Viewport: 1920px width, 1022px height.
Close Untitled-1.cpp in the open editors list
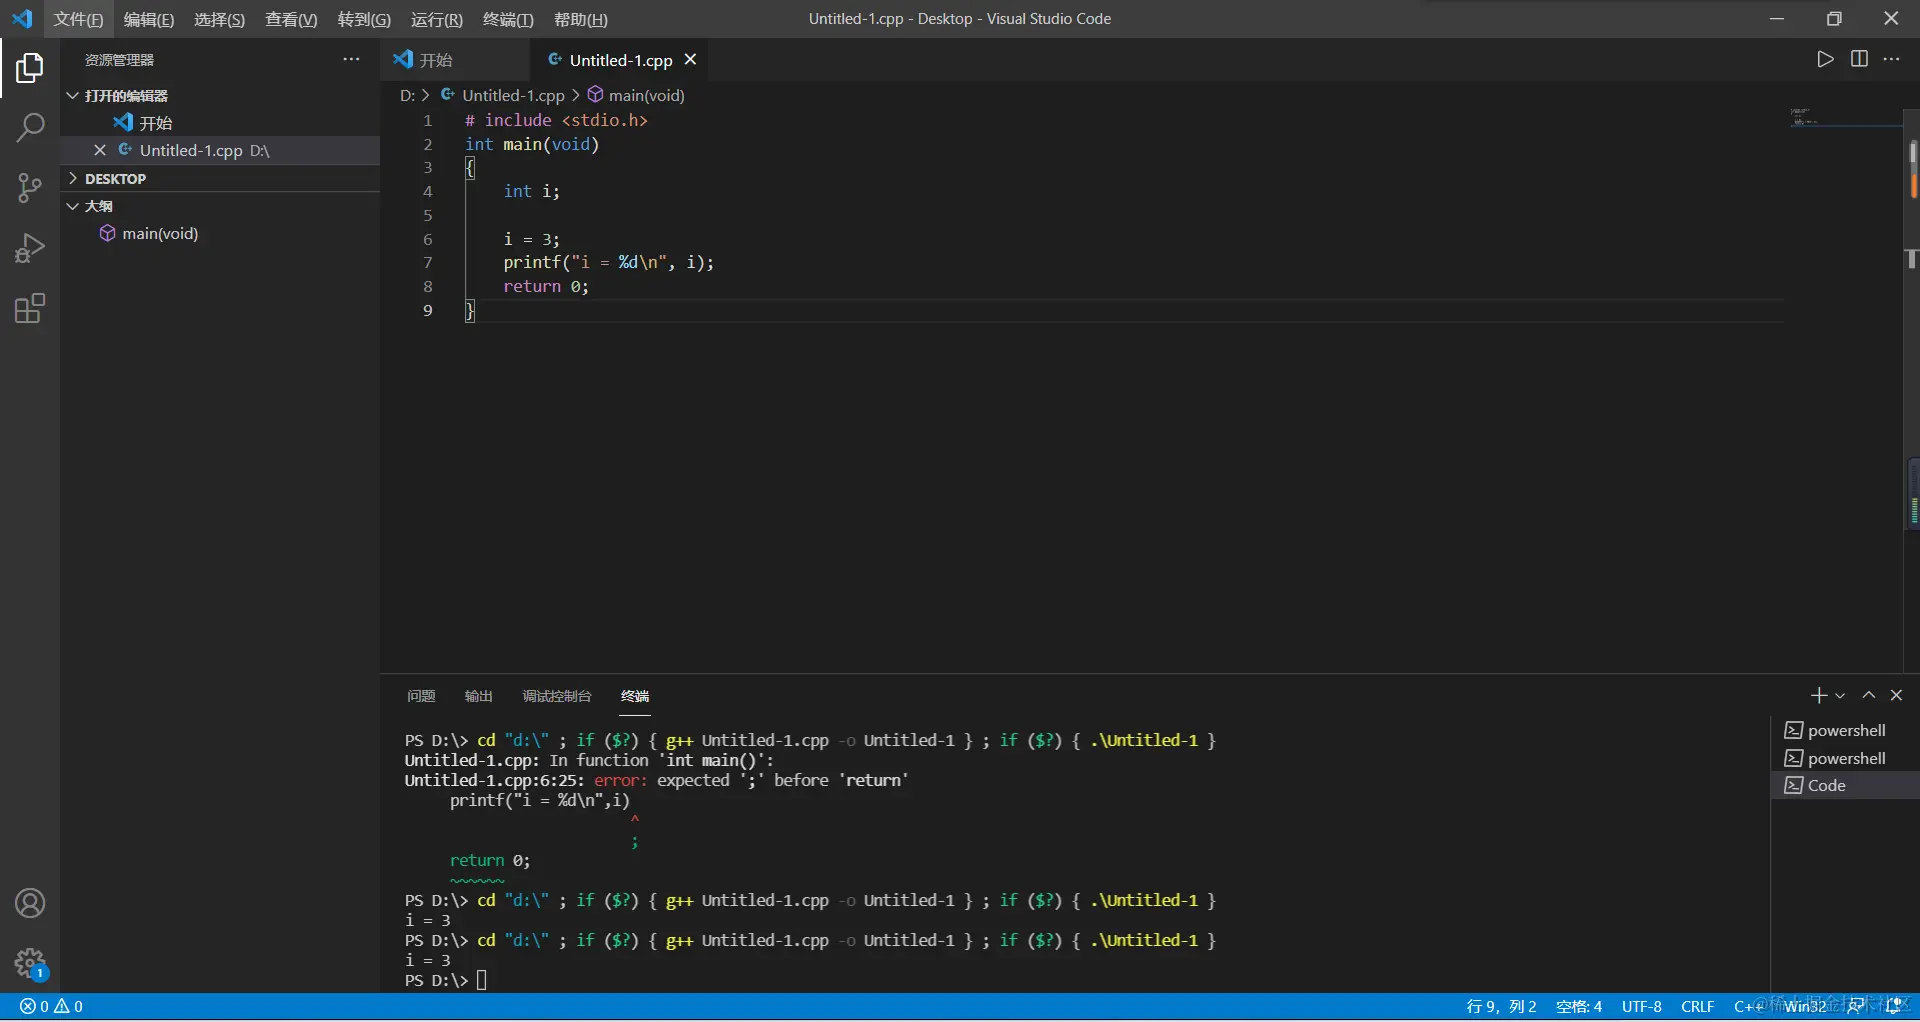[100, 150]
